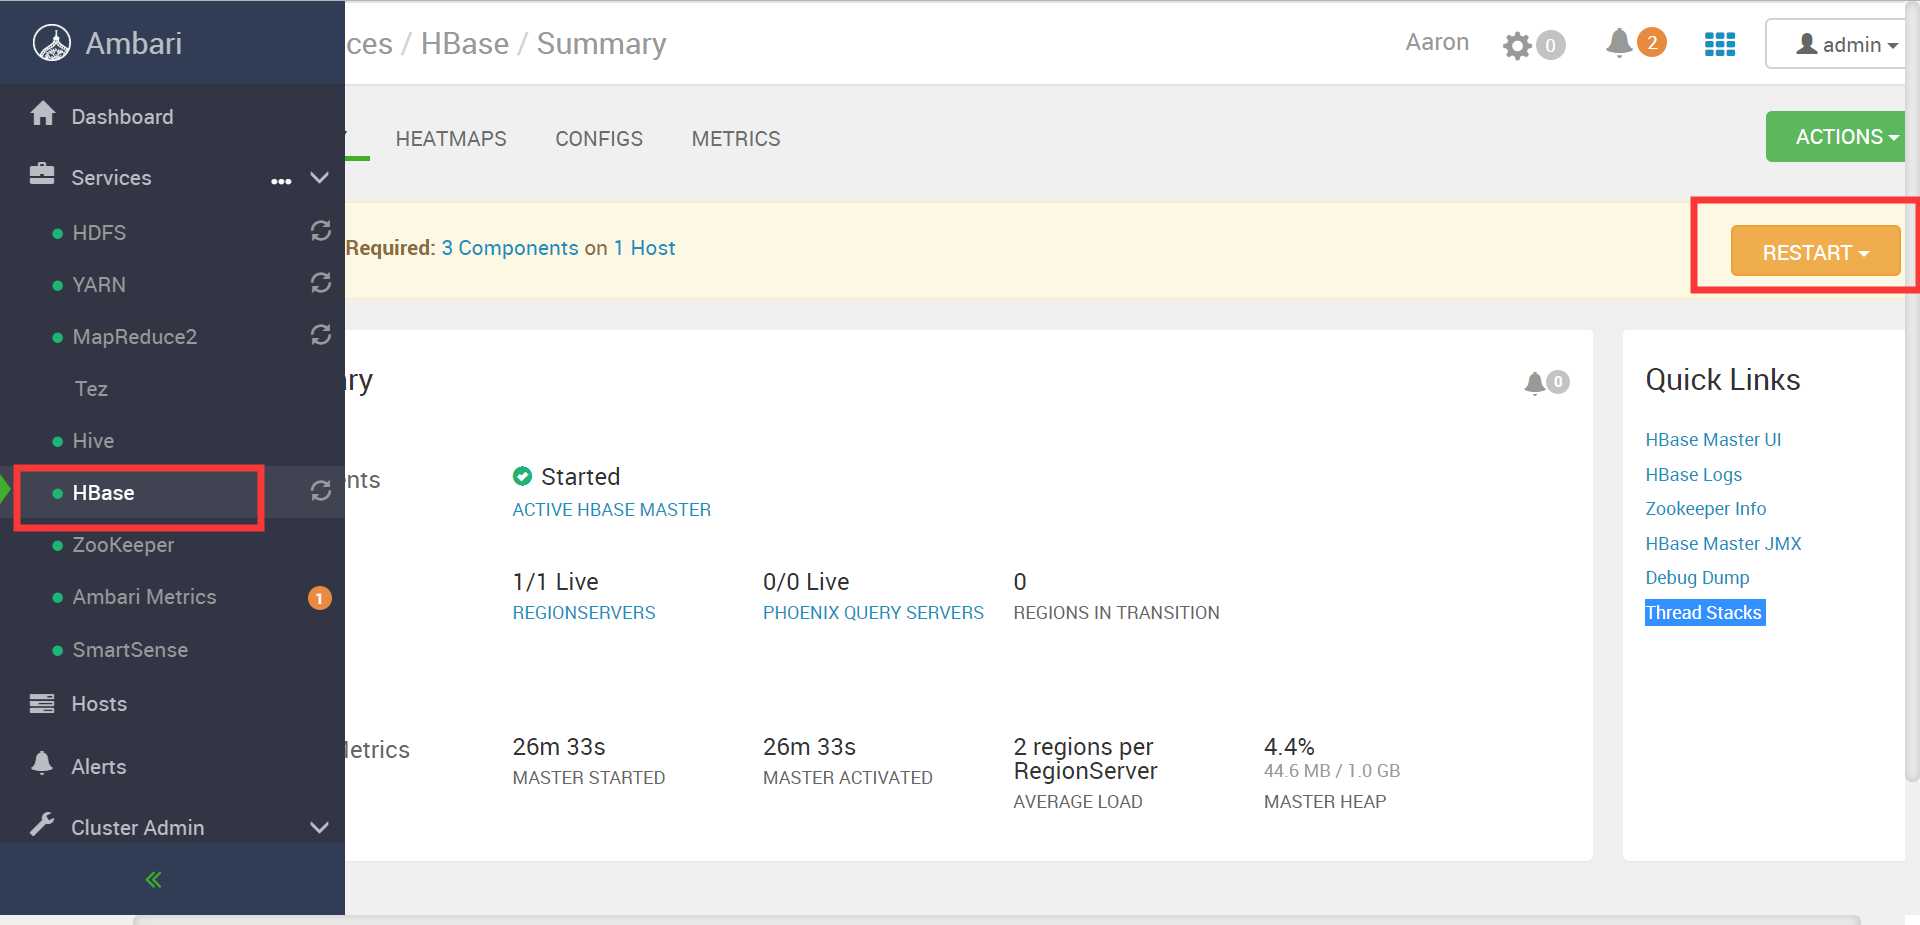Collapse the Services section chevron
The height and width of the screenshot is (925, 1920).
pyautogui.click(x=319, y=178)
